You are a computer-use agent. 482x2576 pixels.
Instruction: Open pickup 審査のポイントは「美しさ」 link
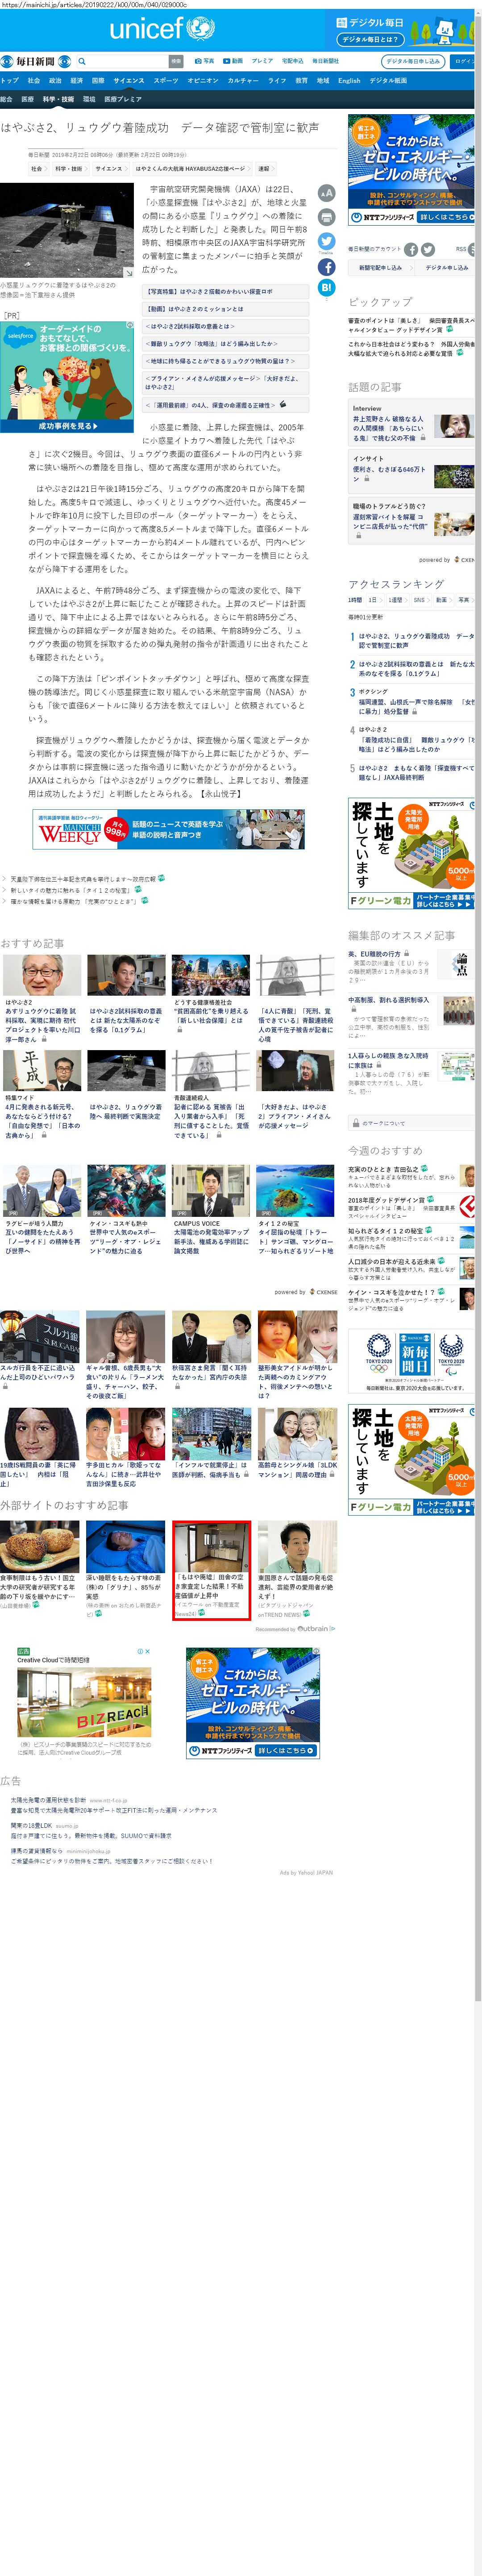(x=411, y=325)
